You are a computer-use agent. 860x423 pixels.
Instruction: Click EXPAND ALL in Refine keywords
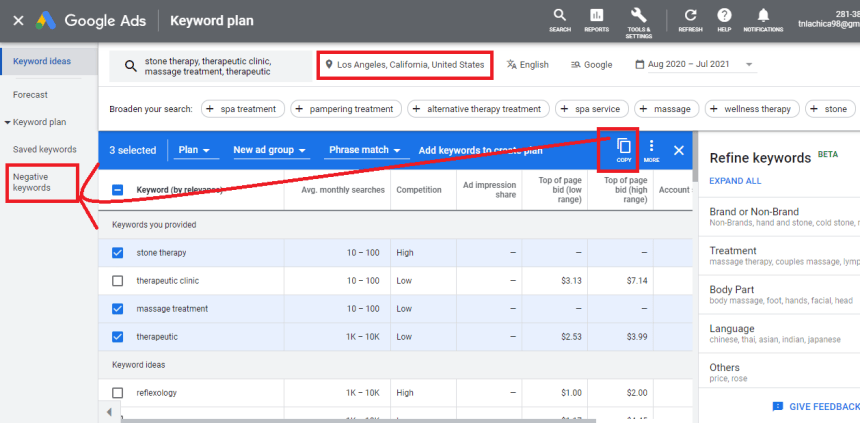pos(735,181)
